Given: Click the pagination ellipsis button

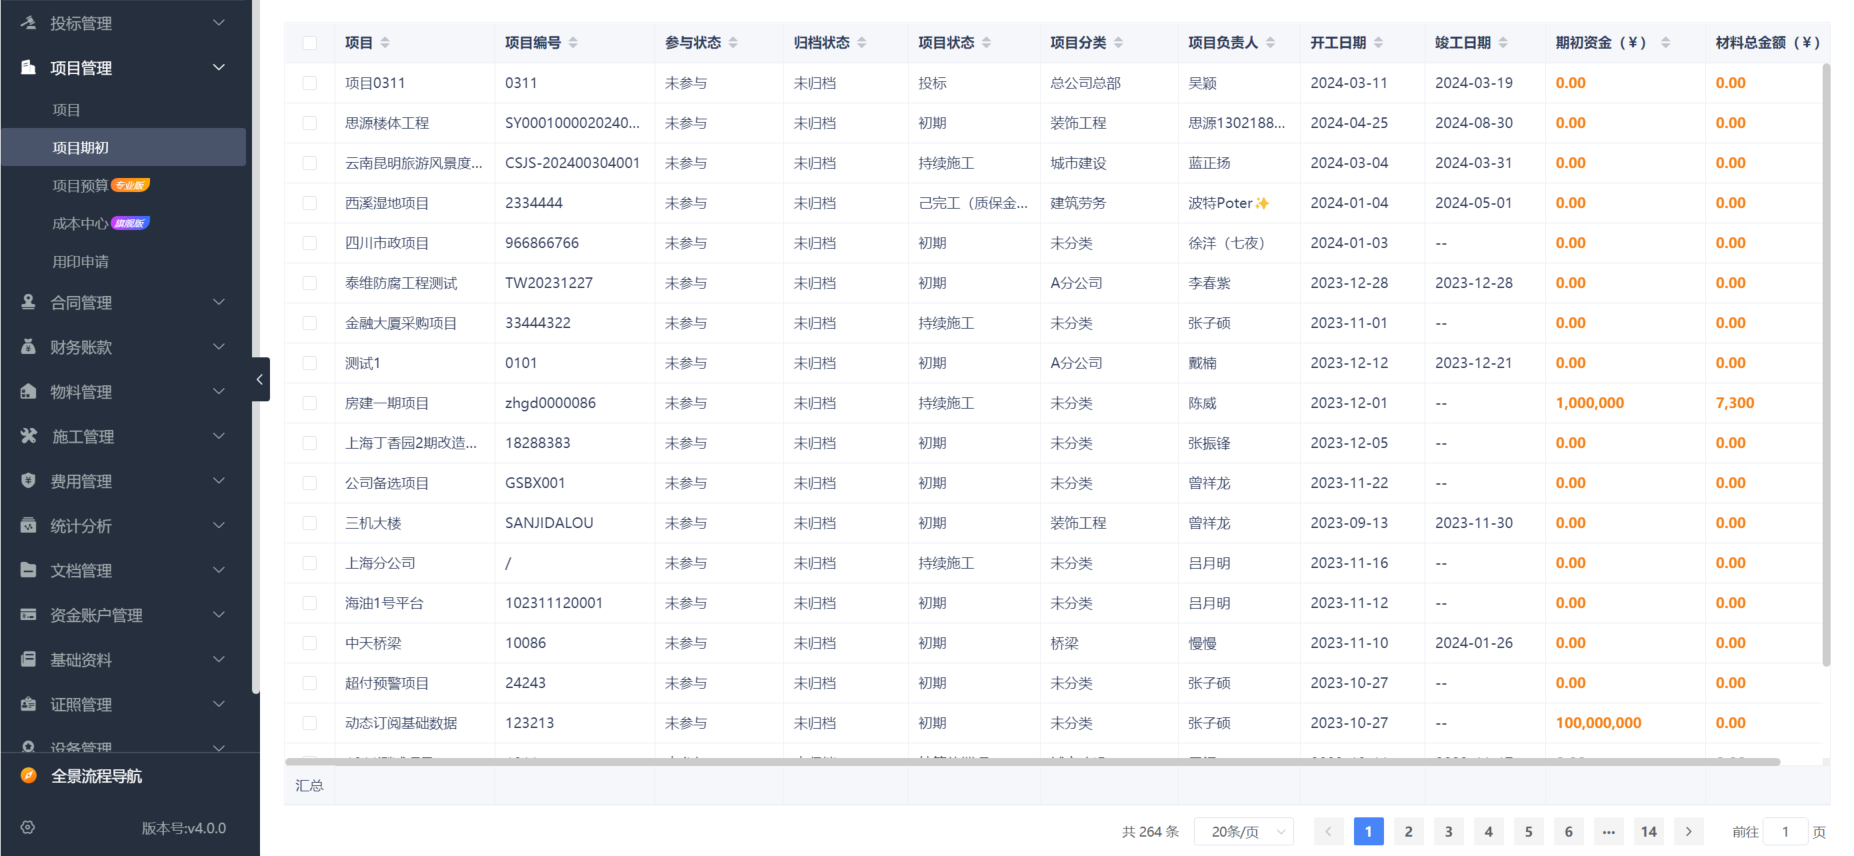Looking at the screenshot, I should coord(1608,832).
